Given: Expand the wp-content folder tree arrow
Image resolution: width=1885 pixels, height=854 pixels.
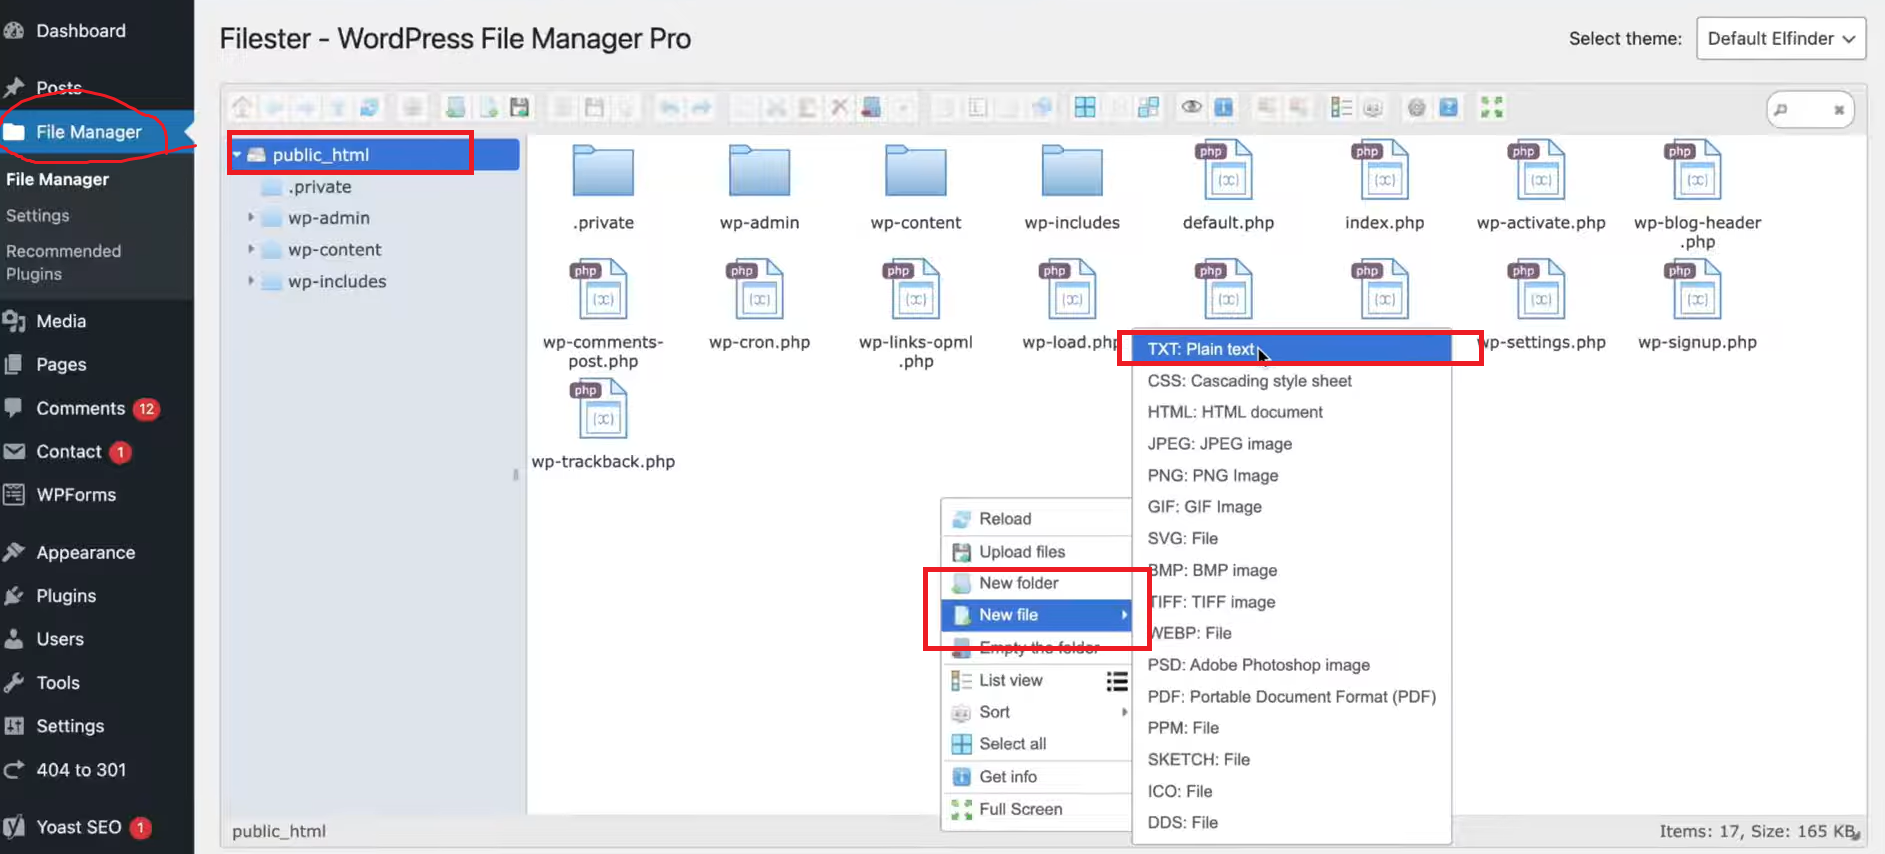Looking at the screenshot, I should pyautogui.click(x=251, y=249).
